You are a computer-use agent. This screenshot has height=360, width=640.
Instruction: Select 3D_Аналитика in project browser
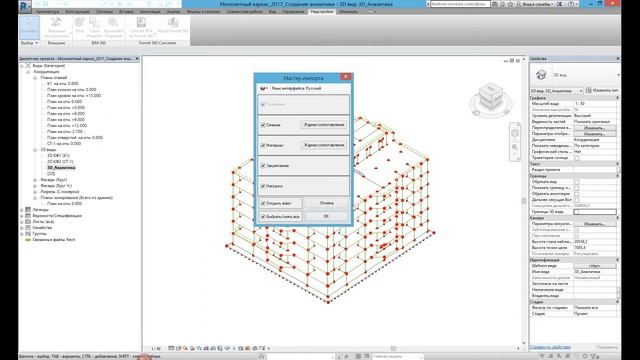click(x=61, y=168)
